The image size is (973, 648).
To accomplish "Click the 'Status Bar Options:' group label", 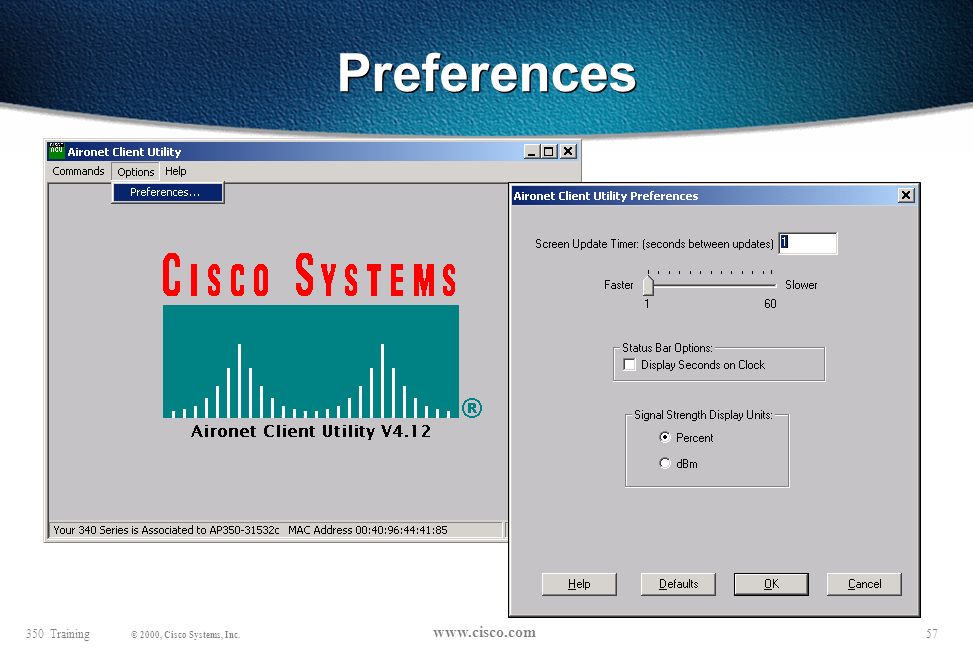I will point(667,348).
